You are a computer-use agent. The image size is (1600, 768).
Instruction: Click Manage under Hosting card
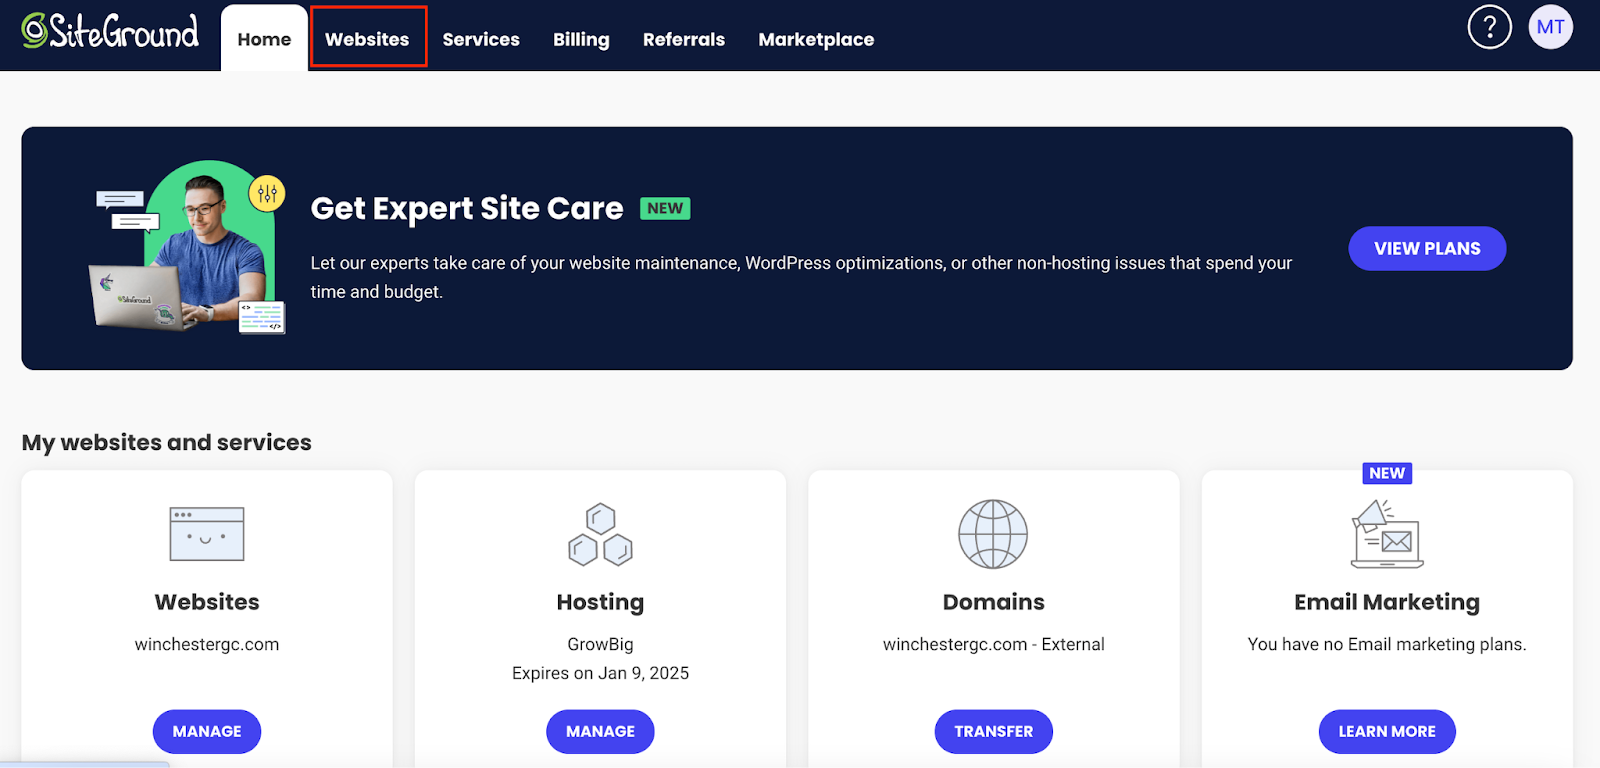(x=600, y=732)
